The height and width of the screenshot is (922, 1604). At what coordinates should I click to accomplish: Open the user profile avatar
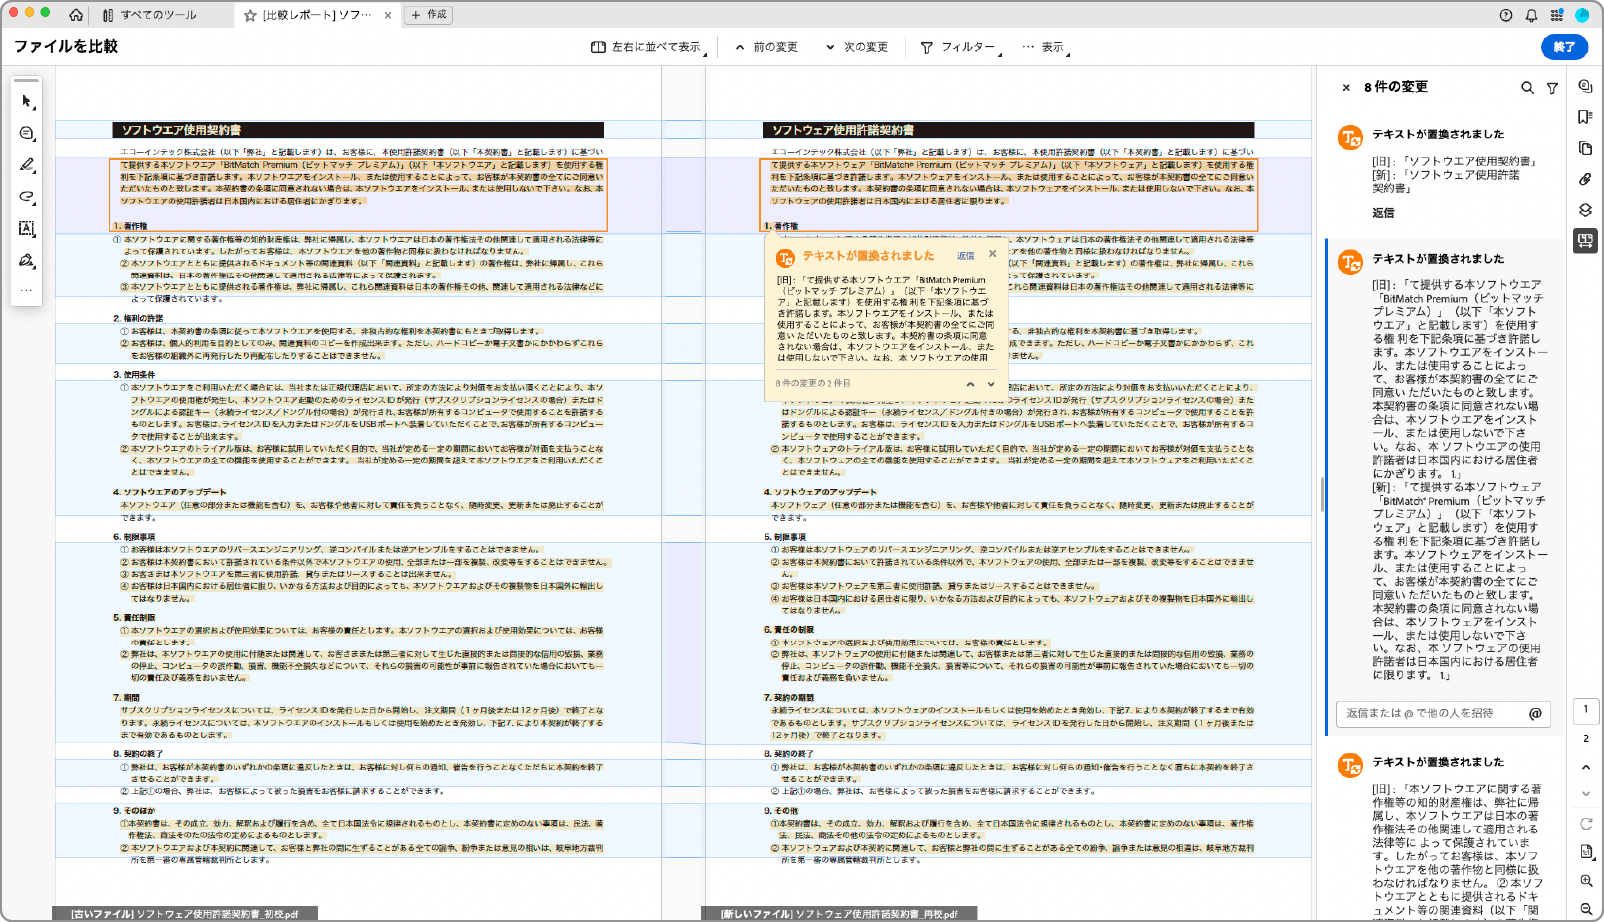[1582, 15]
